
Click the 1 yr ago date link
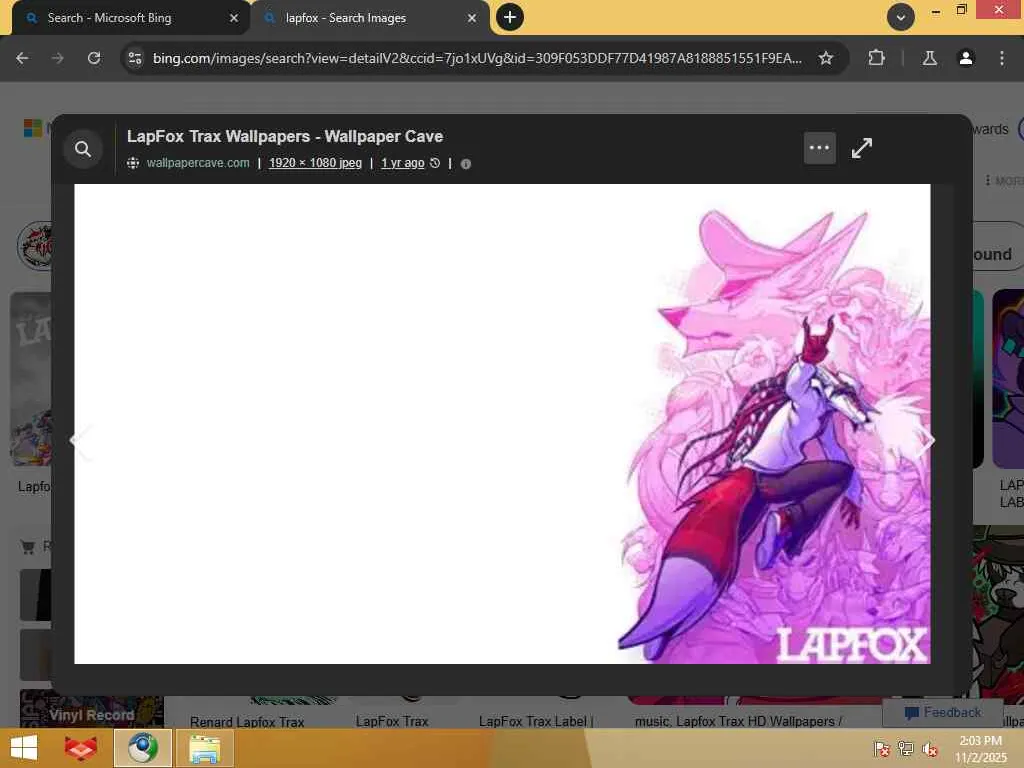(402, 163)
